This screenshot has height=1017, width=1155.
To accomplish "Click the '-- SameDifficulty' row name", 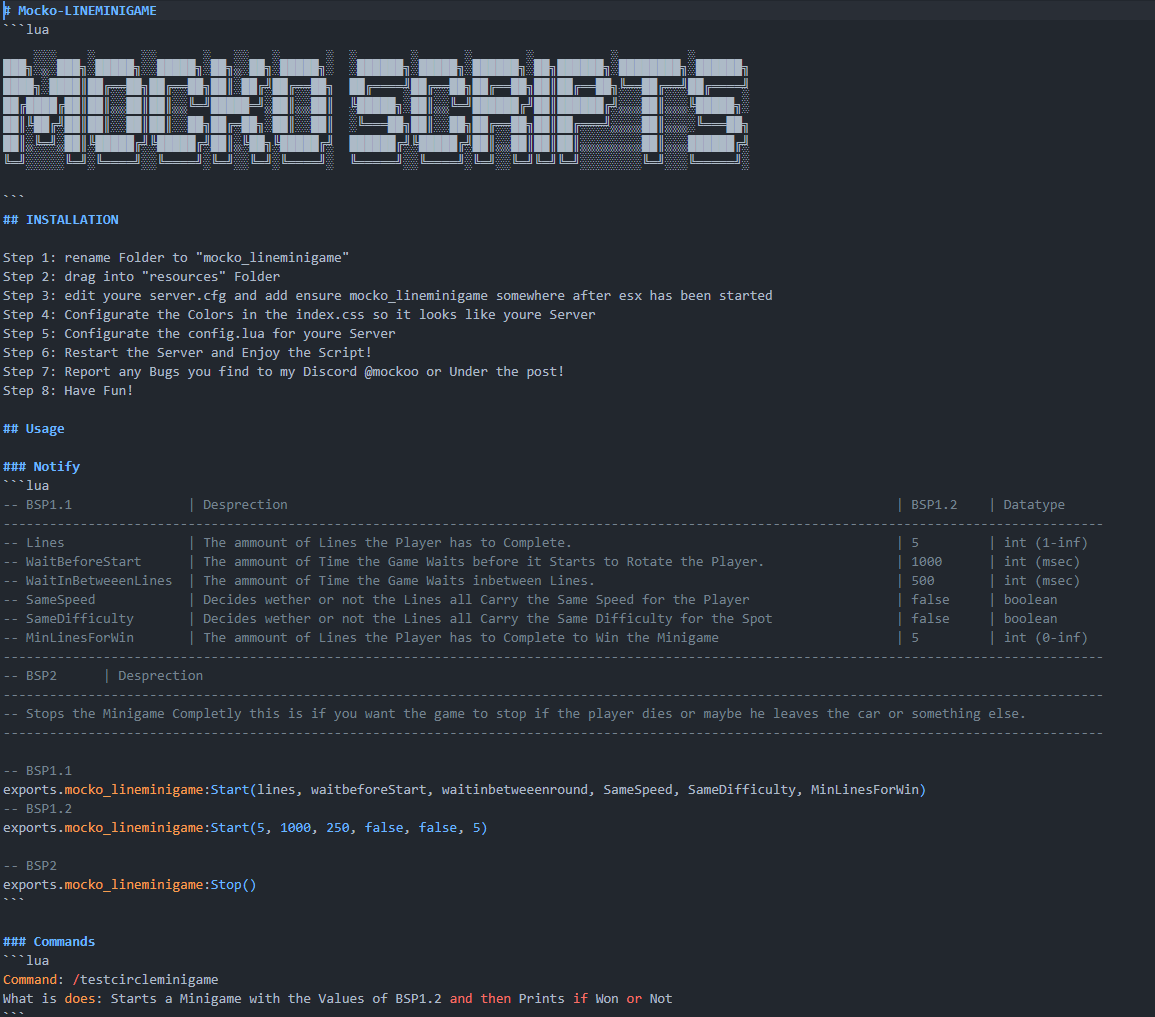I will click(69, 619).
